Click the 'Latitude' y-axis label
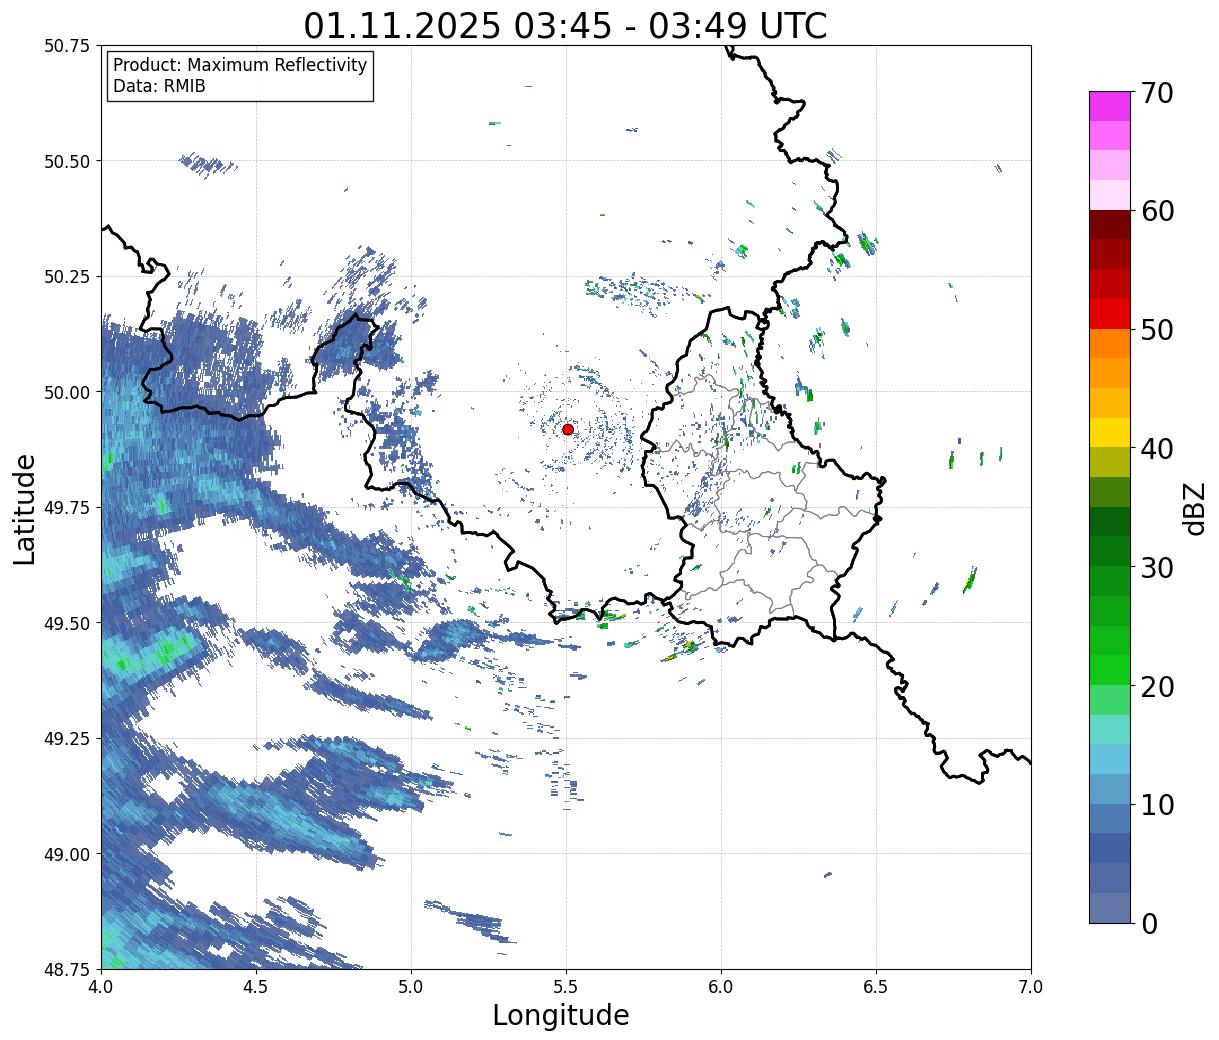 click(25, 508)
